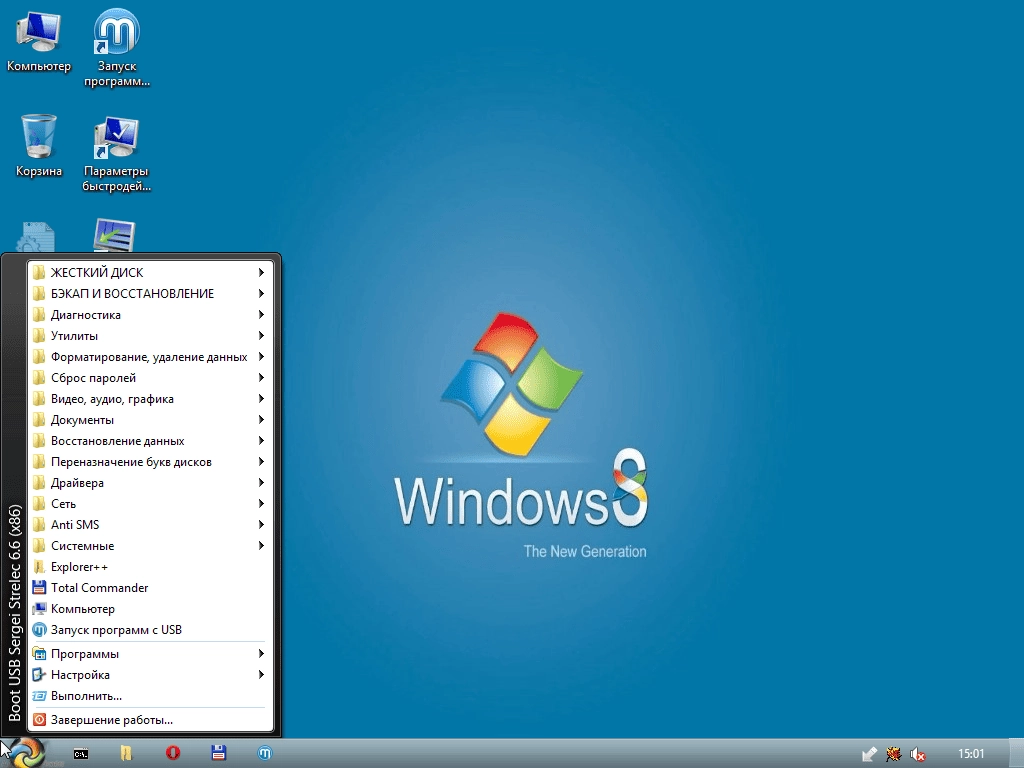Expand the Программы submenu arrow
1024x768 pixels.
[261, 653]
